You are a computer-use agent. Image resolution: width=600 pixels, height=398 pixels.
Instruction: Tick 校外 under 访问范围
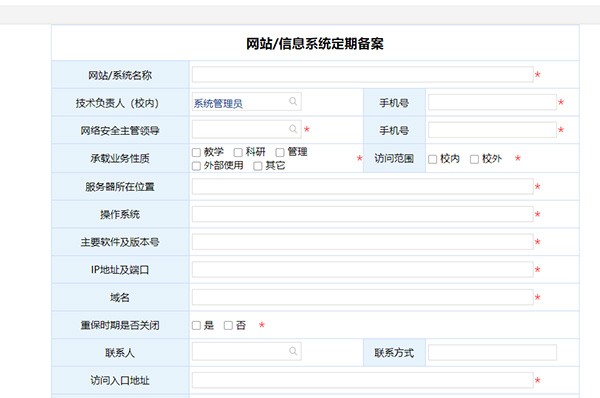tap(474, 159)
